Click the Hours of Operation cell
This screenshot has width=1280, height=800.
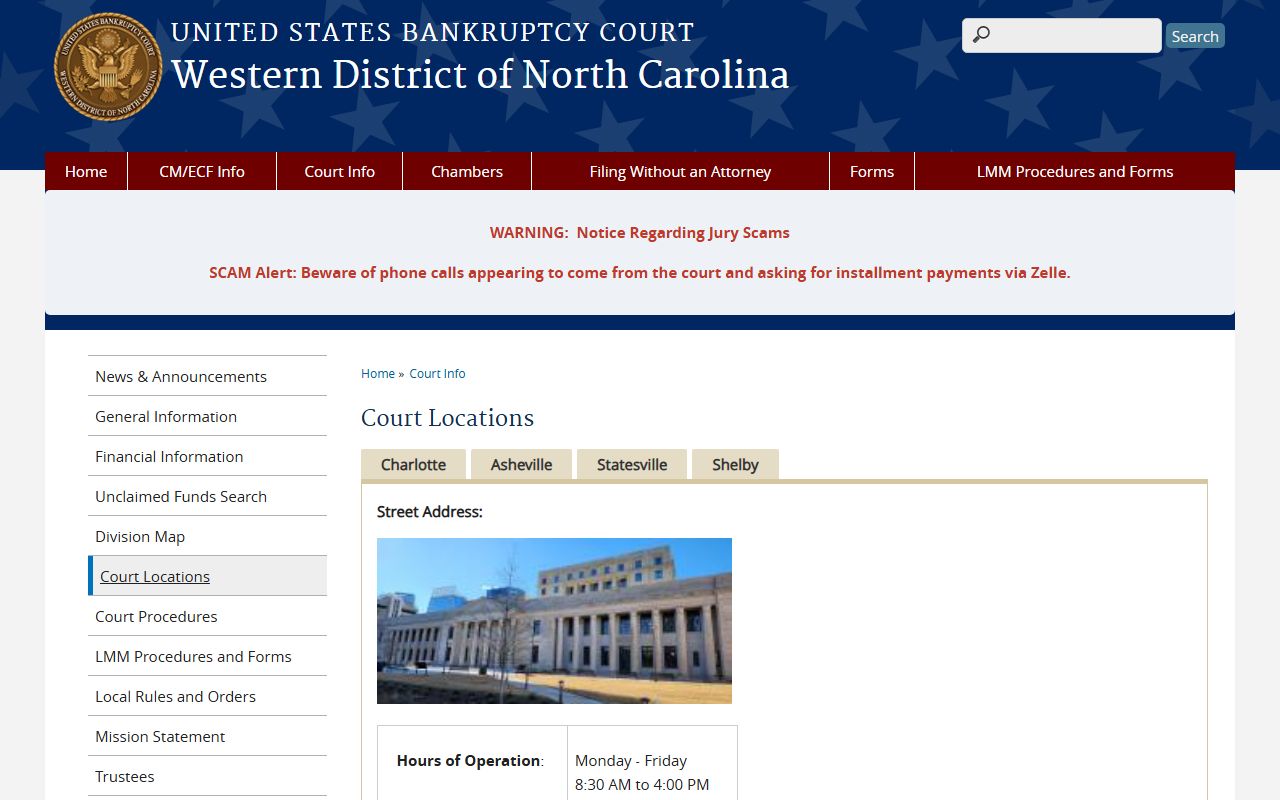(472, 762)
